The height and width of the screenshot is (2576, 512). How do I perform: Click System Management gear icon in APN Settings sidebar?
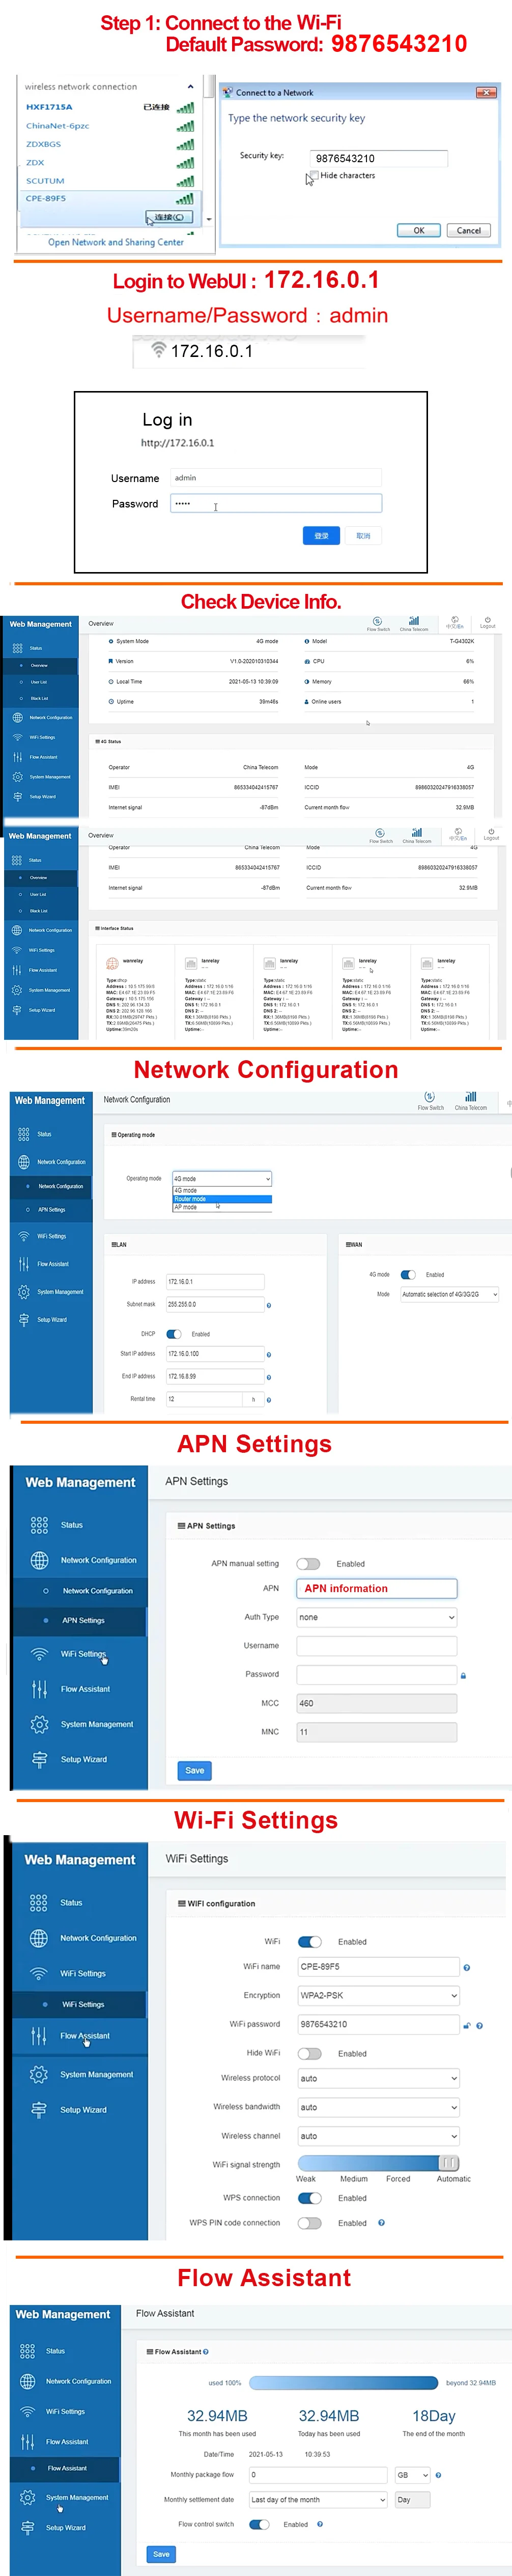[39, 1724]
